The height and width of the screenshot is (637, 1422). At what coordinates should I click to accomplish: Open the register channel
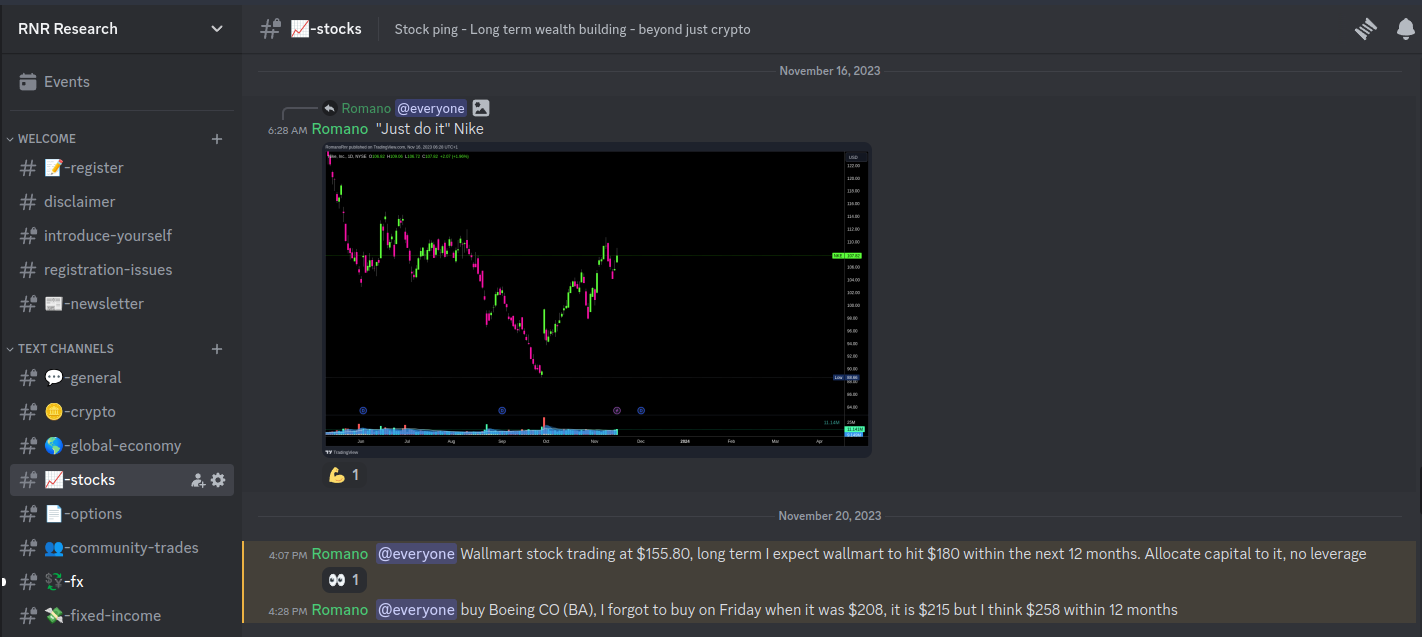pos(121,168)
